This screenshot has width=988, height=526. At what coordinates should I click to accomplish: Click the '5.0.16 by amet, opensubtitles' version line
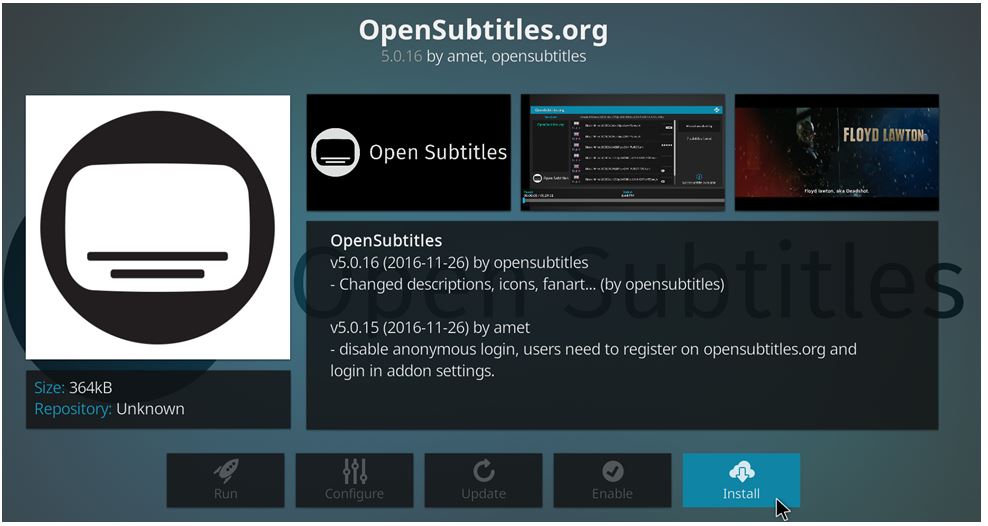coord(483,56)
